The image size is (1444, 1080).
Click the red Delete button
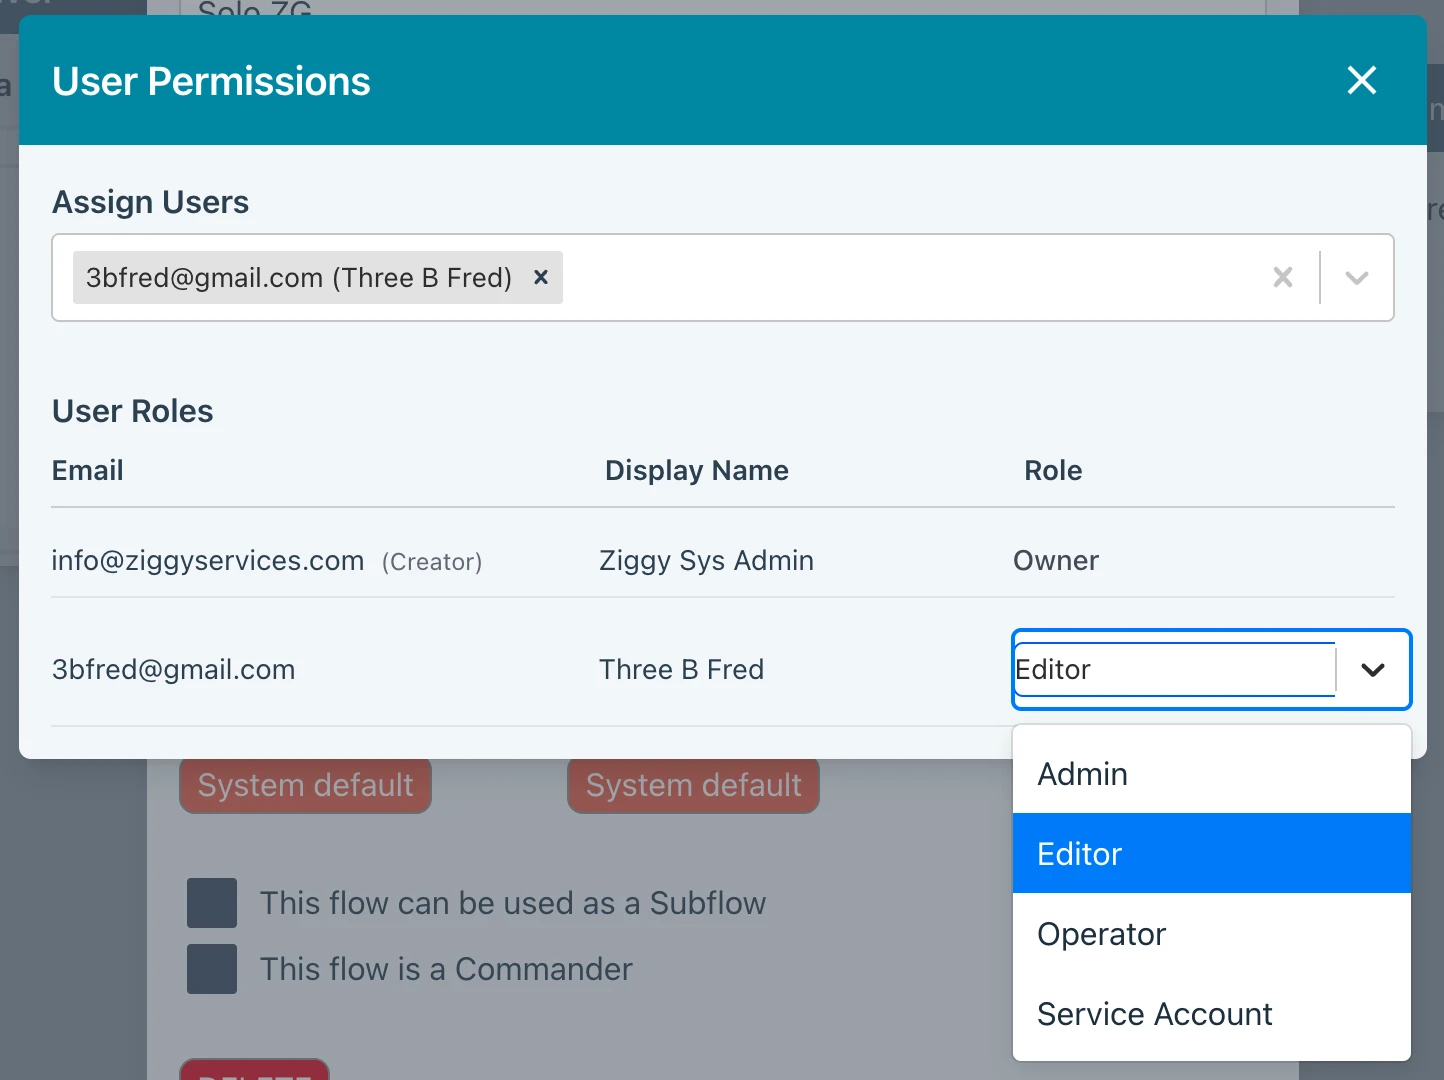254,1070
